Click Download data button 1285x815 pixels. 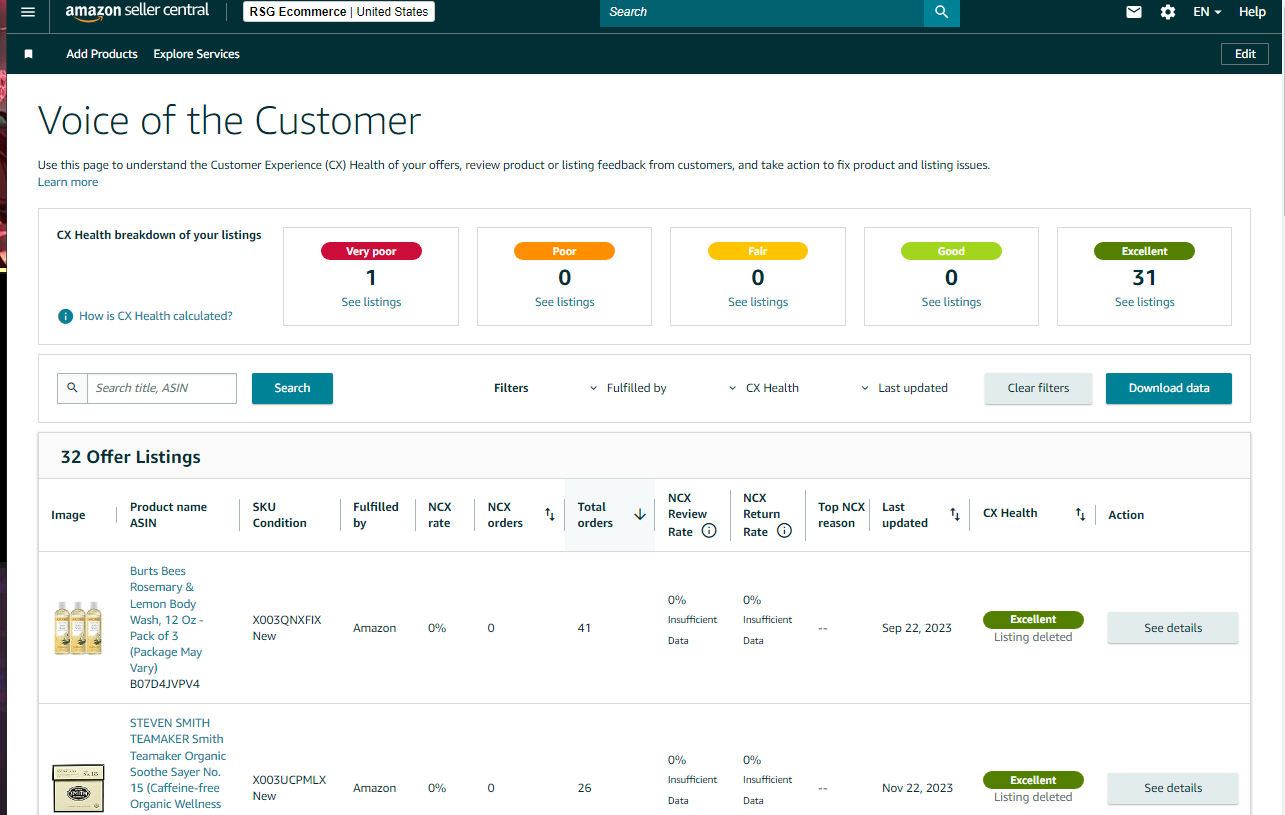coord(1169,388)
